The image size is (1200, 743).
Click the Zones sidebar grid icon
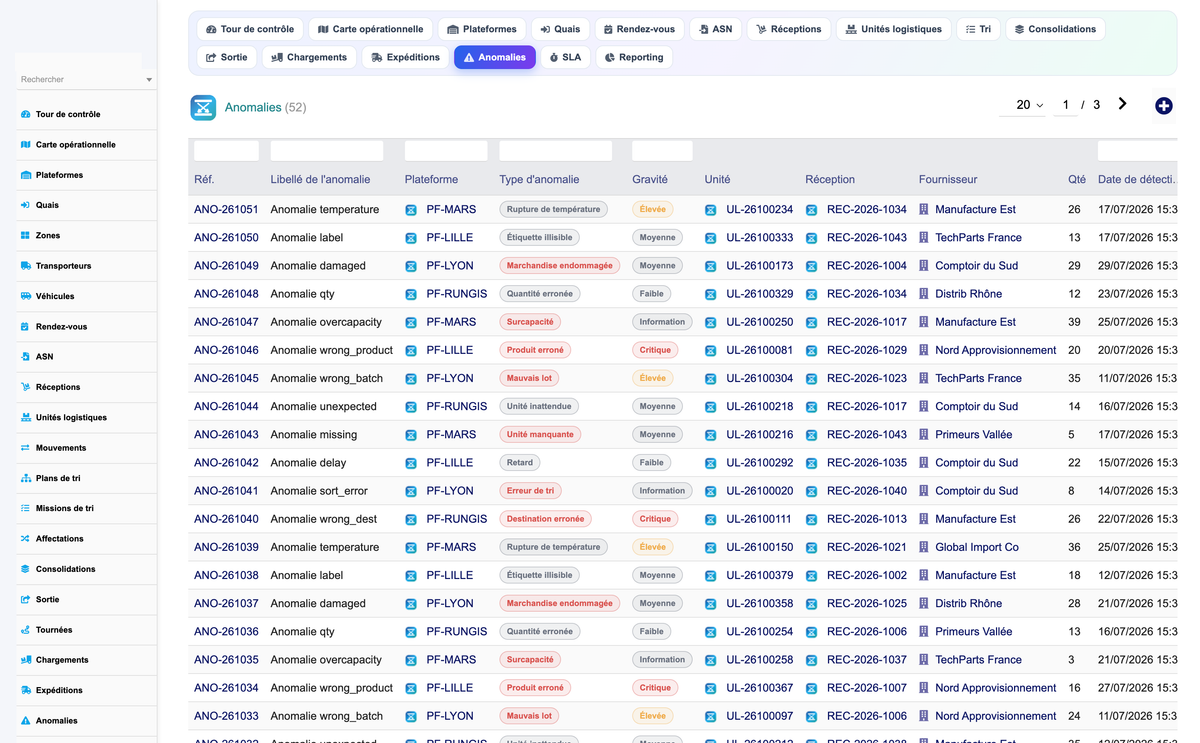point(25,236)
